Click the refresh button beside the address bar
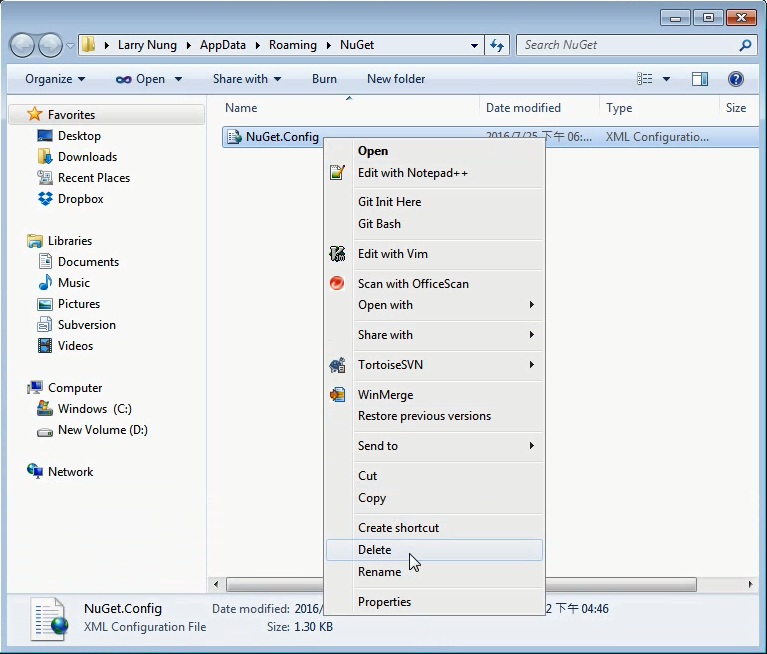767x654 pixels. [x=497, y=45]
